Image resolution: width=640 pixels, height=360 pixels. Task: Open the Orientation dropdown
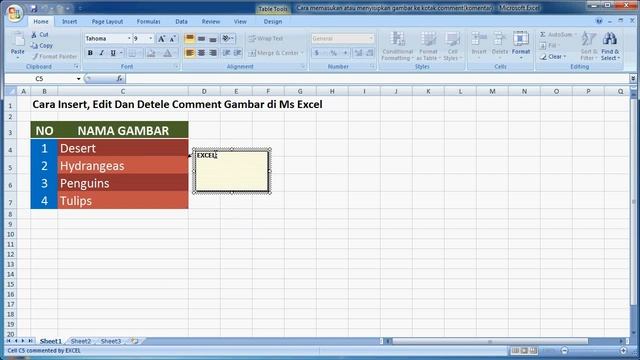point(228,38)
